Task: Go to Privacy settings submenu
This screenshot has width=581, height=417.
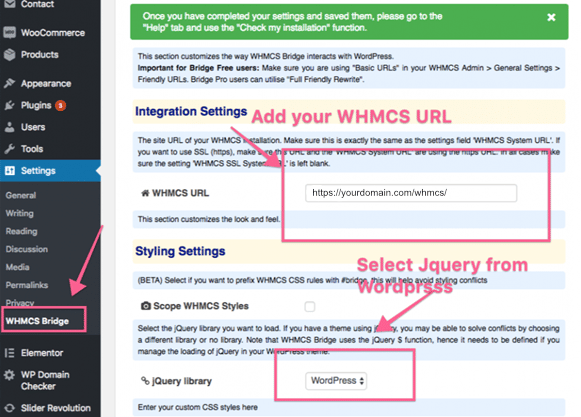Action: (20, 302)
